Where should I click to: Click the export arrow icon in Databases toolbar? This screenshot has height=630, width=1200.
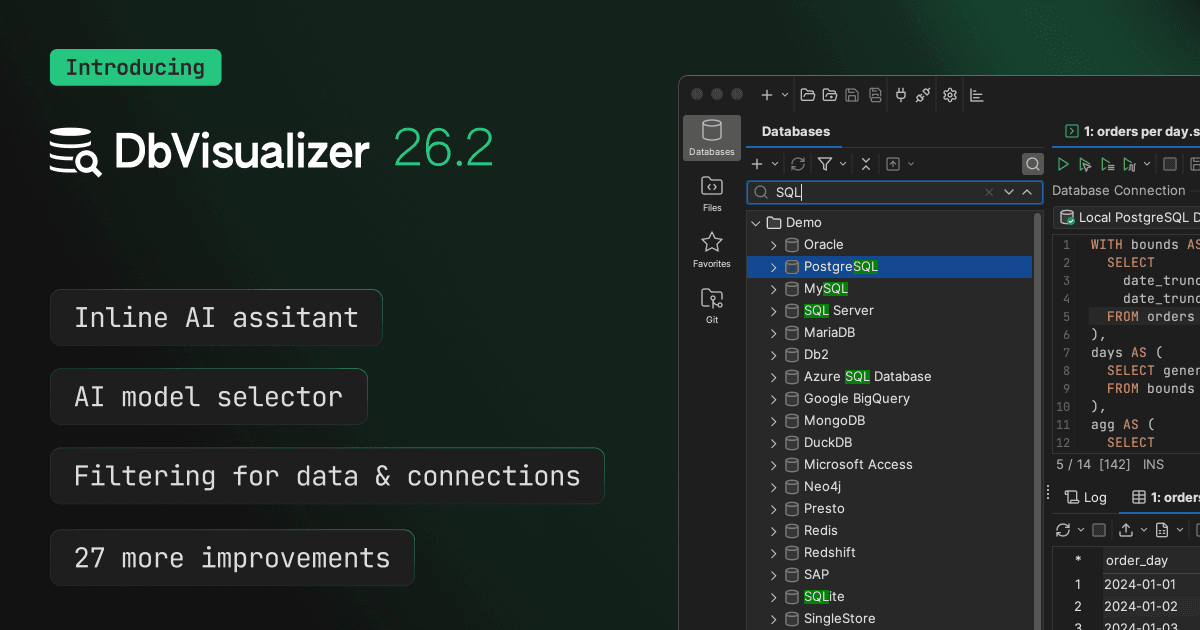[893, 164]
